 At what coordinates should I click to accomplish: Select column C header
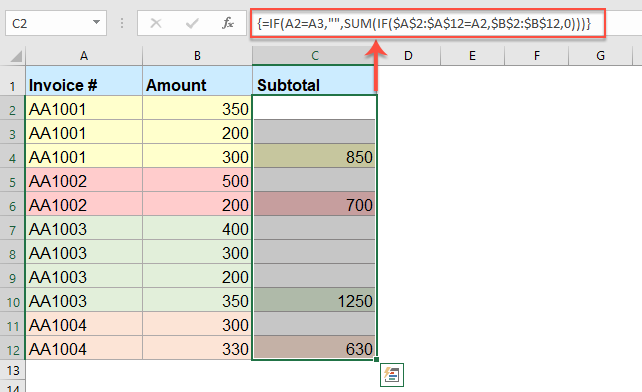point(314,56)
